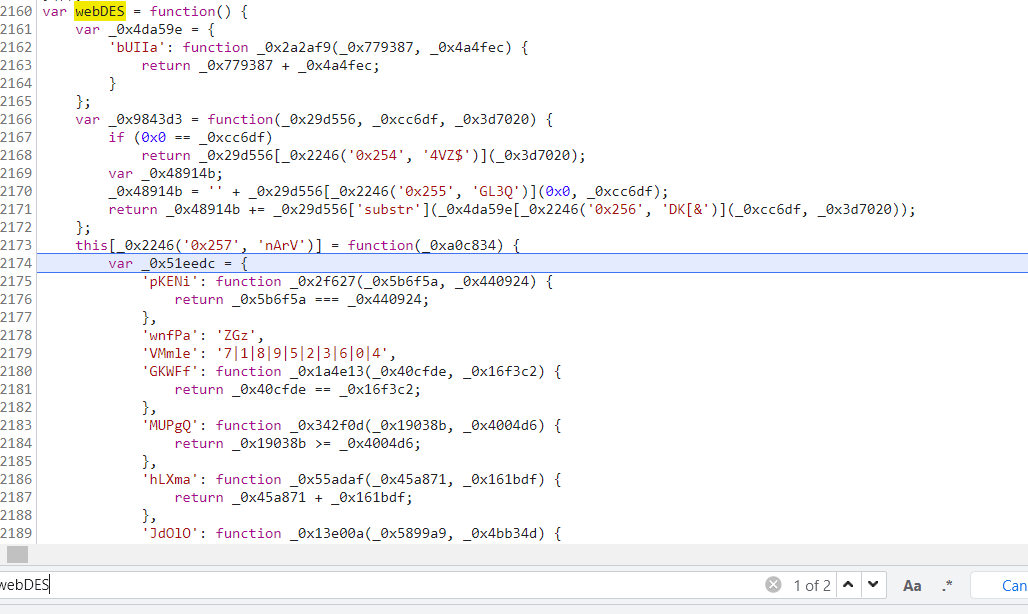Click the 'pKENi' property key

click(x=170, y=281)
